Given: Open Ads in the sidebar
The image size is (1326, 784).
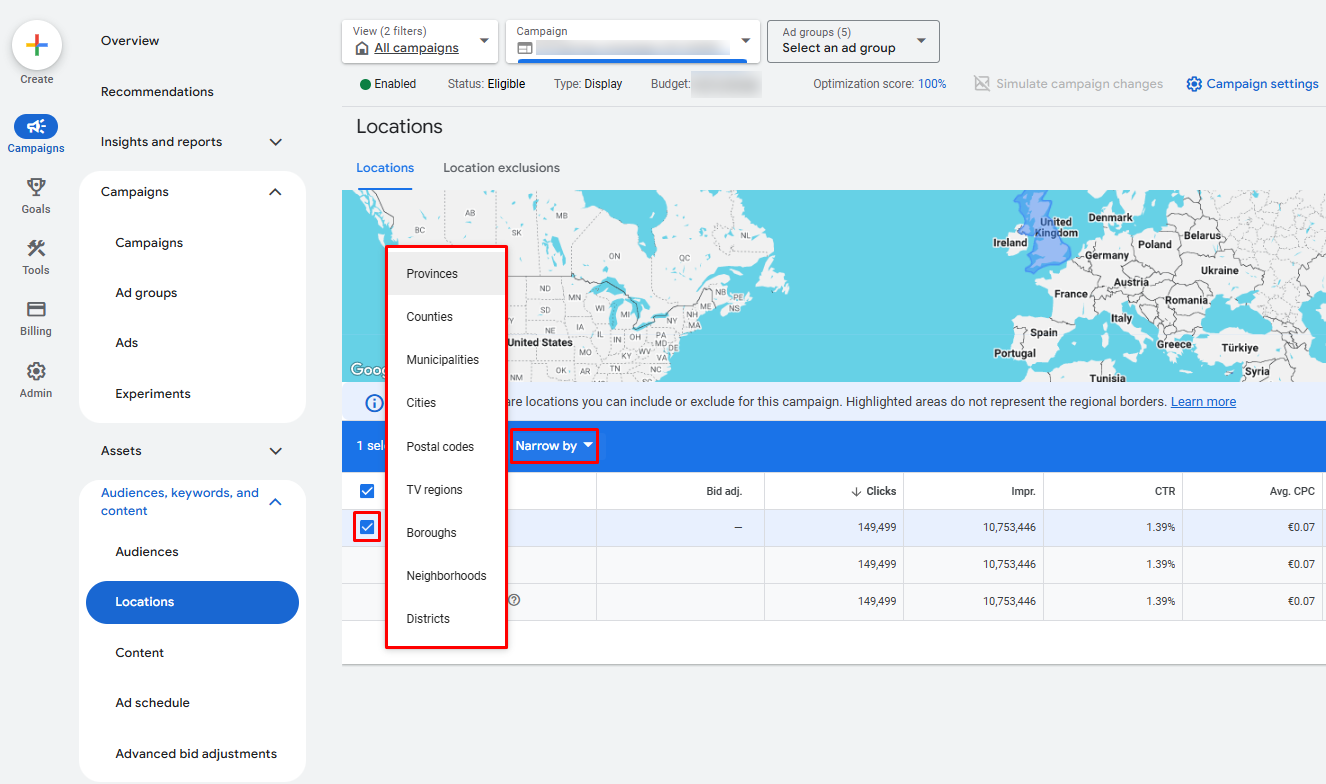Looking at the screenshot, I should [x=127, y=343].
